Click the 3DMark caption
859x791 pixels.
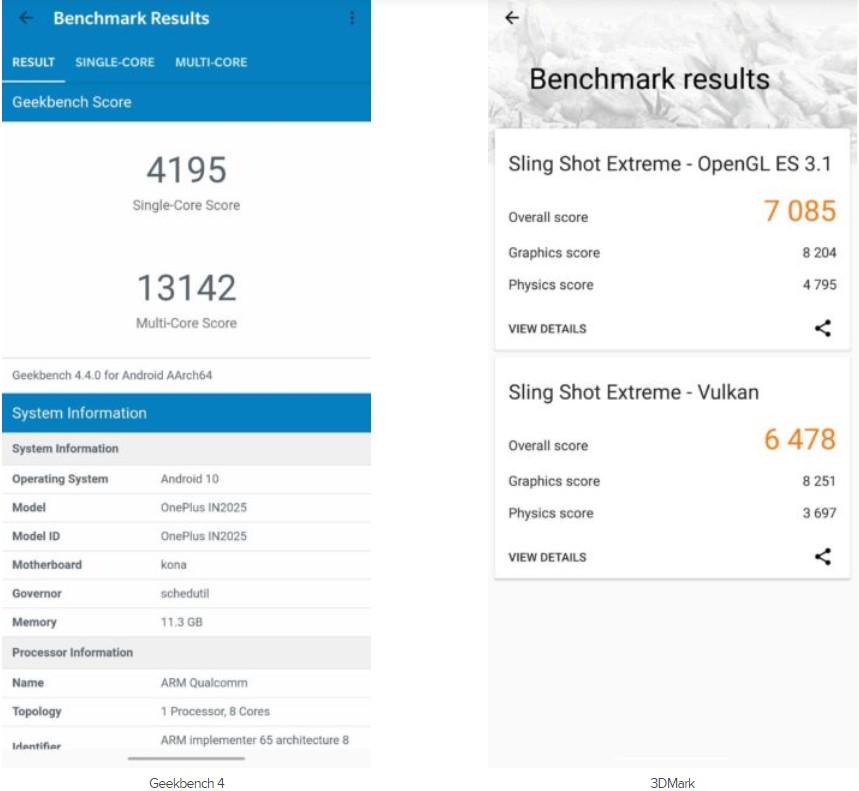tap(672, 783)
